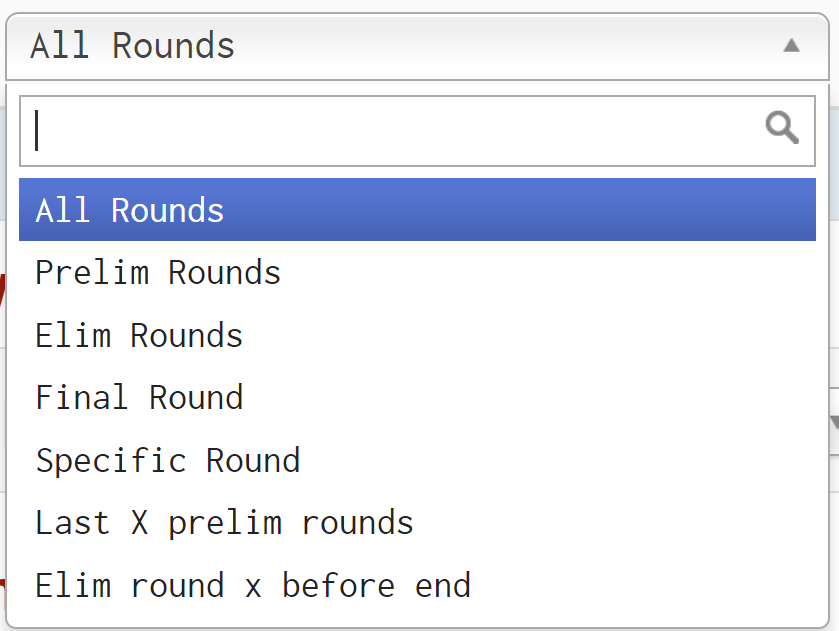Click the magnifying glass search icon
Image resolution: width=839 pixels, height=631 pixels.
[781, 128]
